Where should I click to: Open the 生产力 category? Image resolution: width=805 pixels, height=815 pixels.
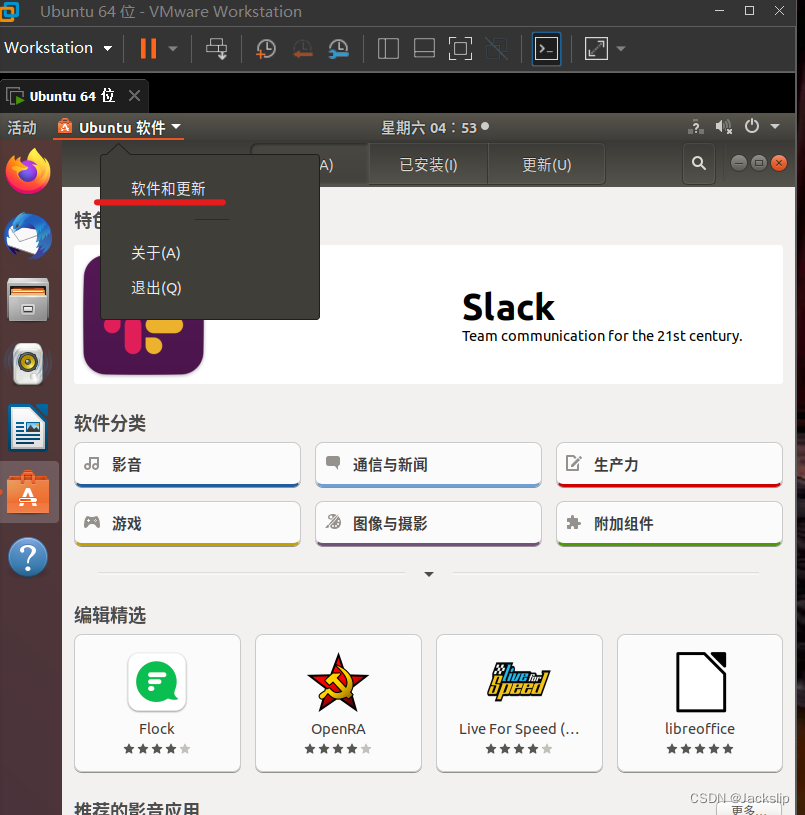pyautogui.click(x=669, y=464)
